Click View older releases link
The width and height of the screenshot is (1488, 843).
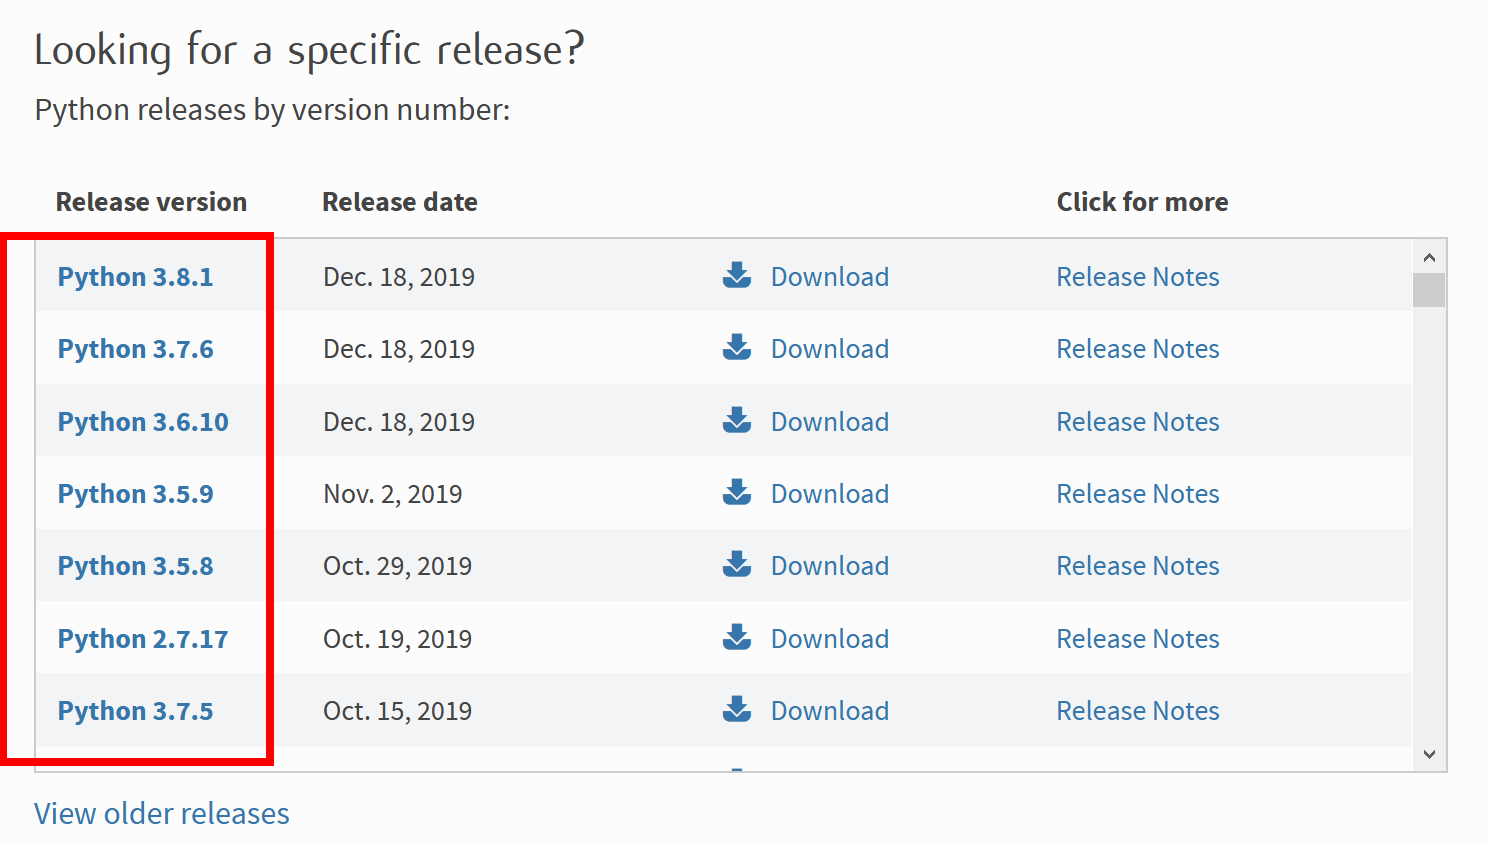tap(162, 814)
